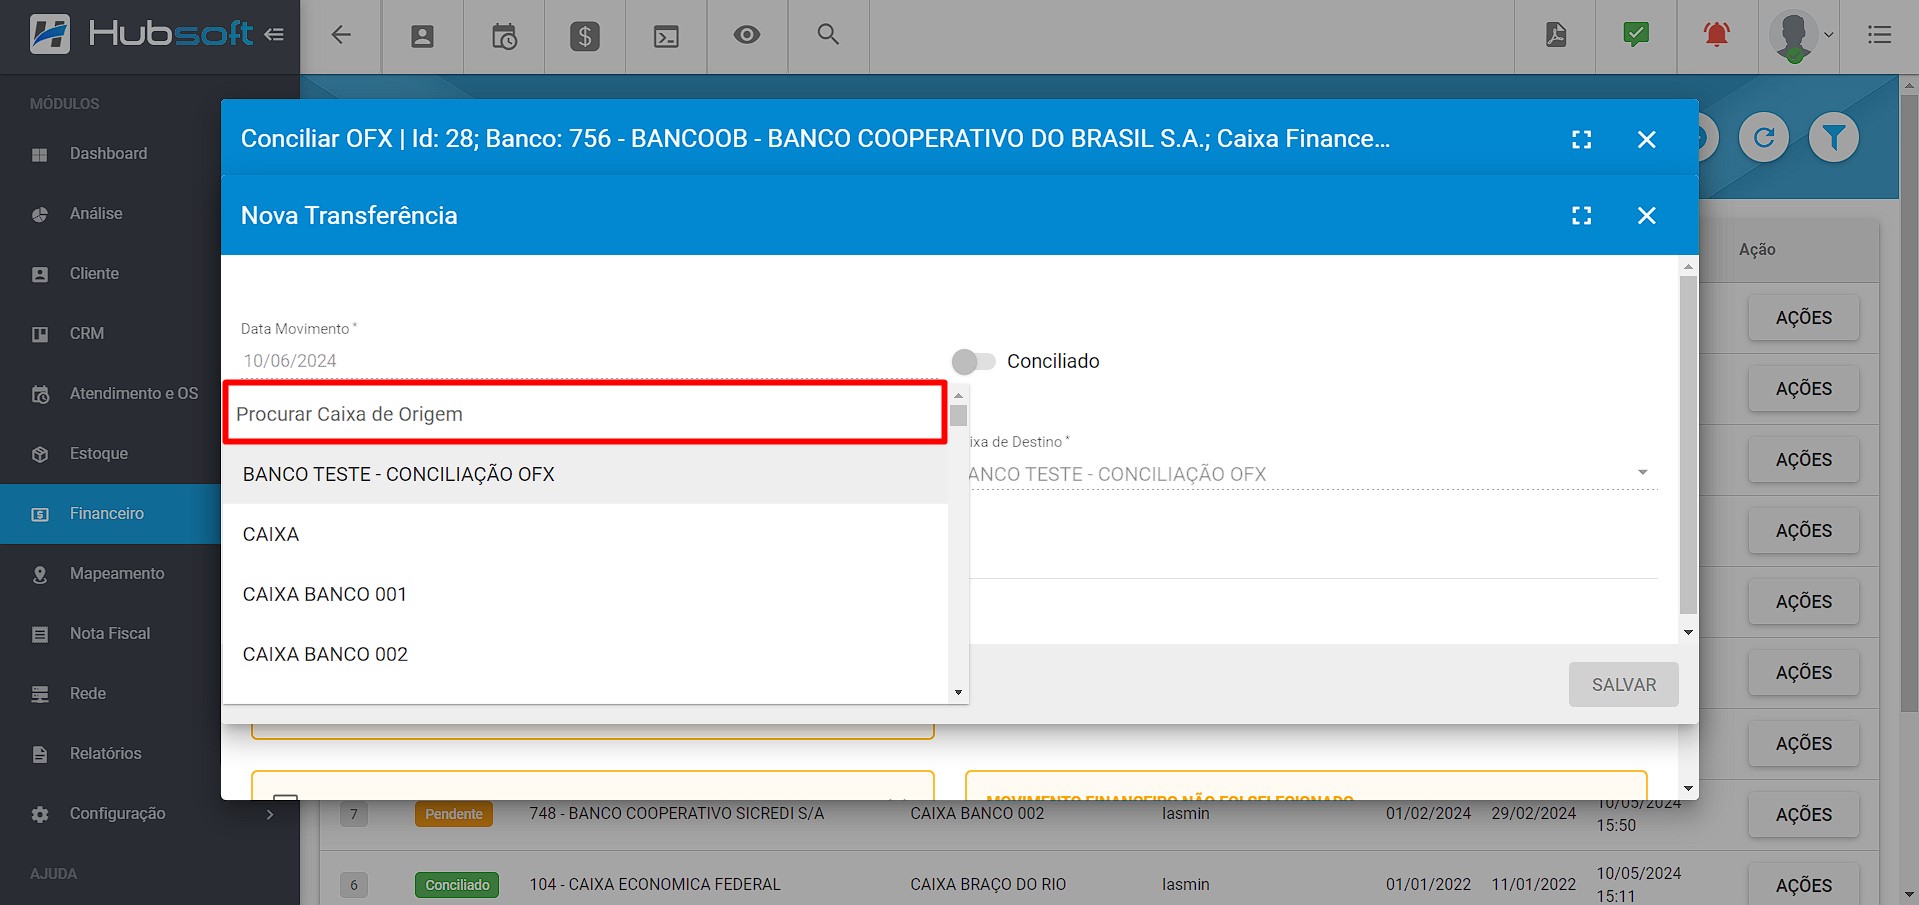This screenshot has width=1919, height=905.
Task: Click the SALVAR button
Action: click(1623, 685)
